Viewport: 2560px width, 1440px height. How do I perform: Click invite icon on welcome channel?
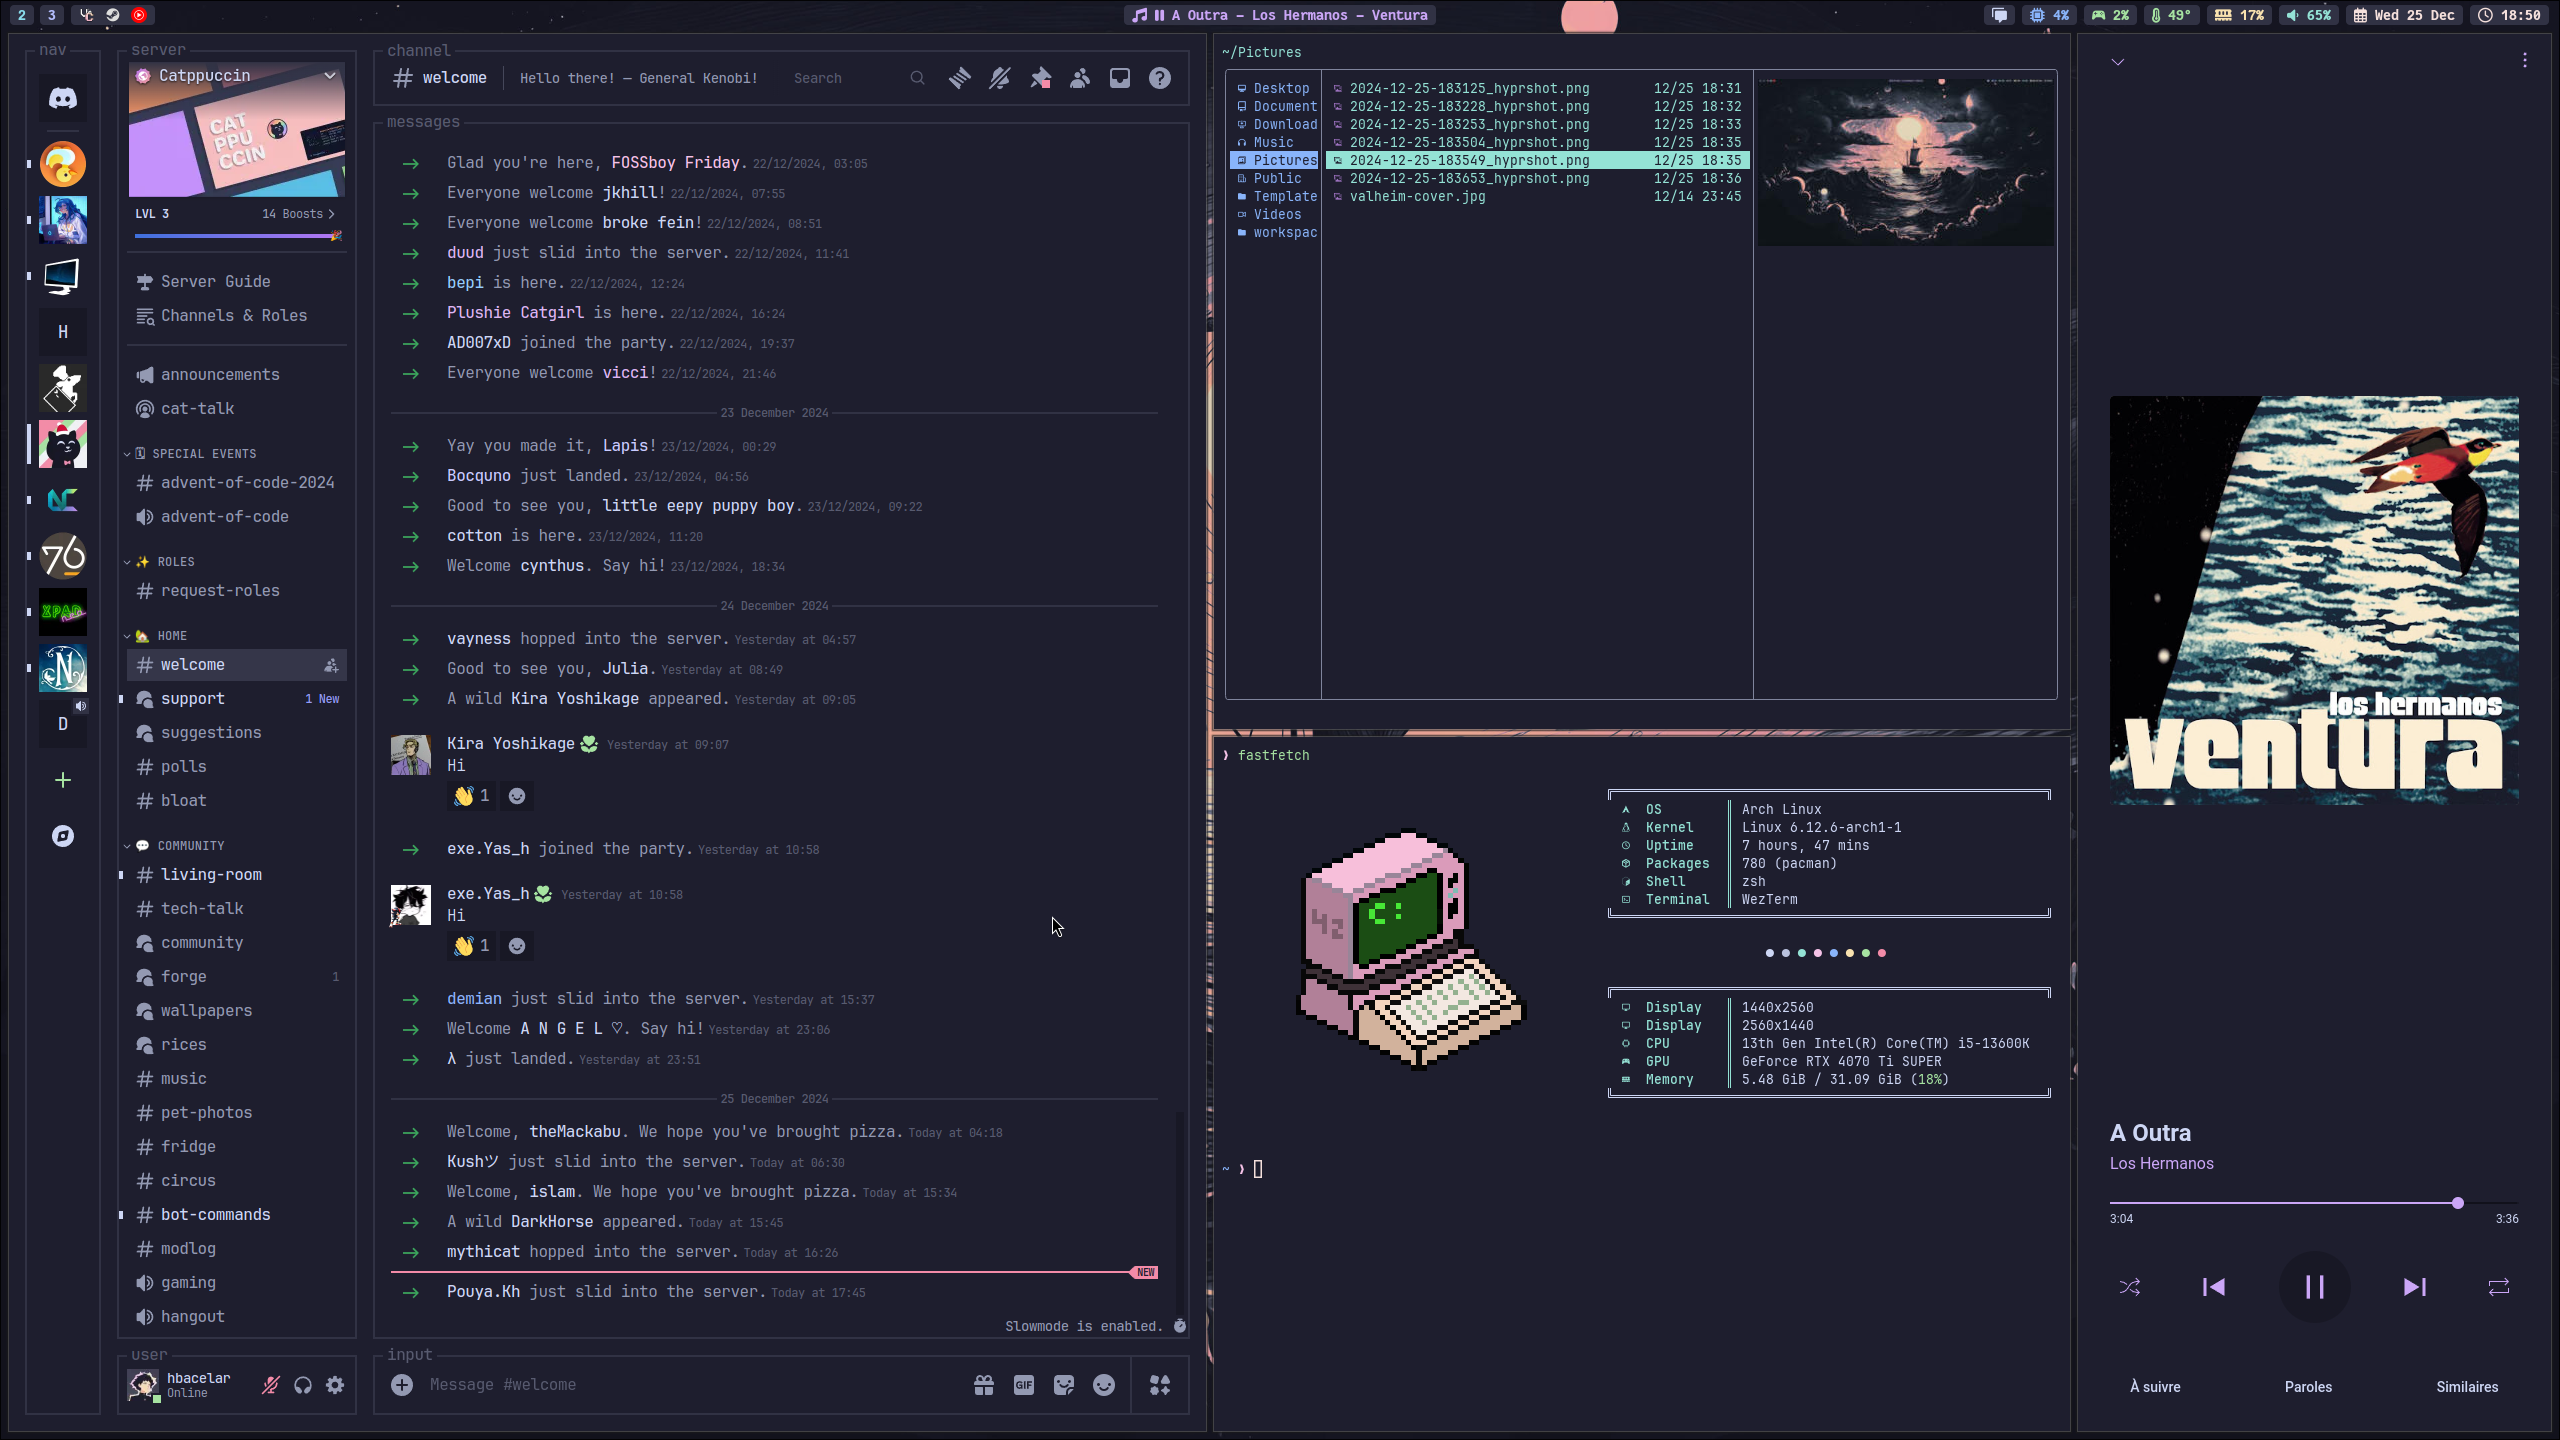[x=331, y=665]
